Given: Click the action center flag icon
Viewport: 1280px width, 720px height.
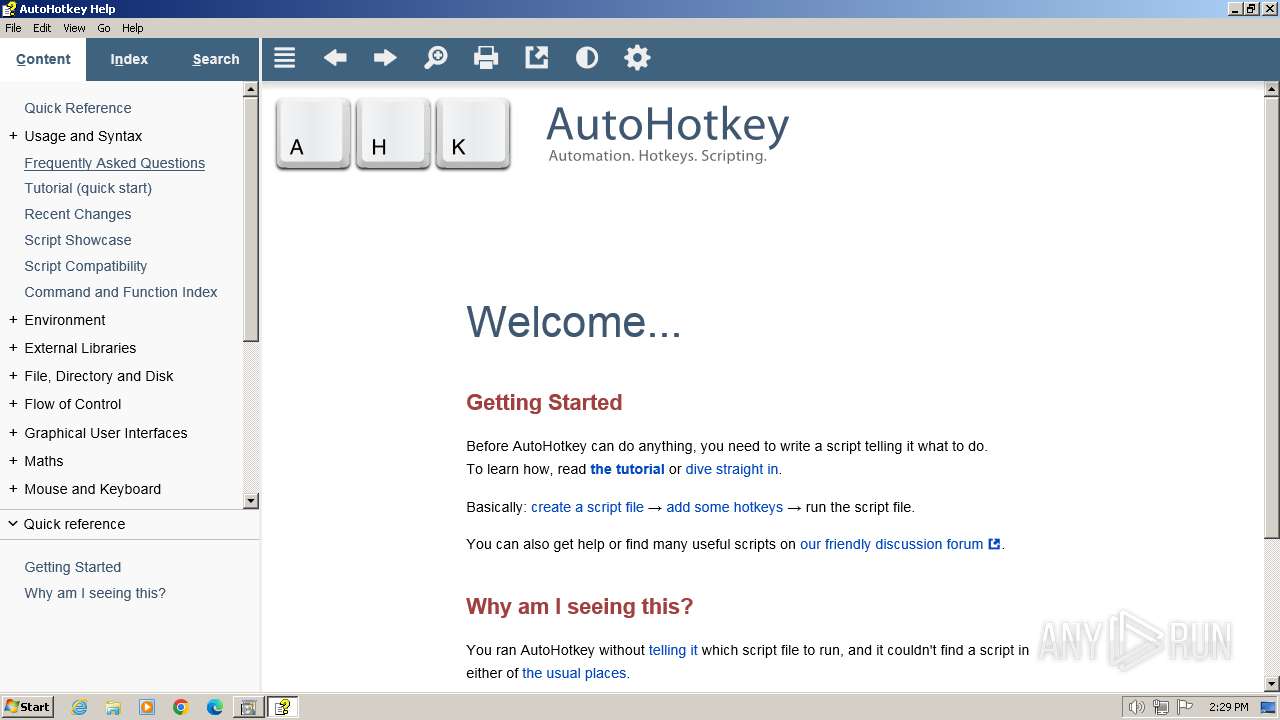Looking at the screenshot, I should pyautogui.click(x=1184, y=707).
